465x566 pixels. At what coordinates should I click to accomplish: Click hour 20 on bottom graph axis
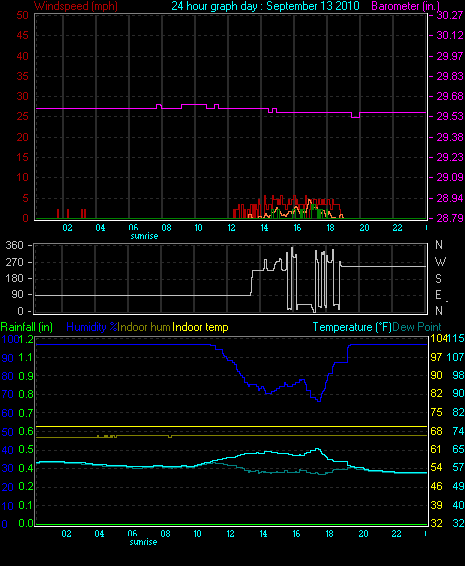pos(364,534)
